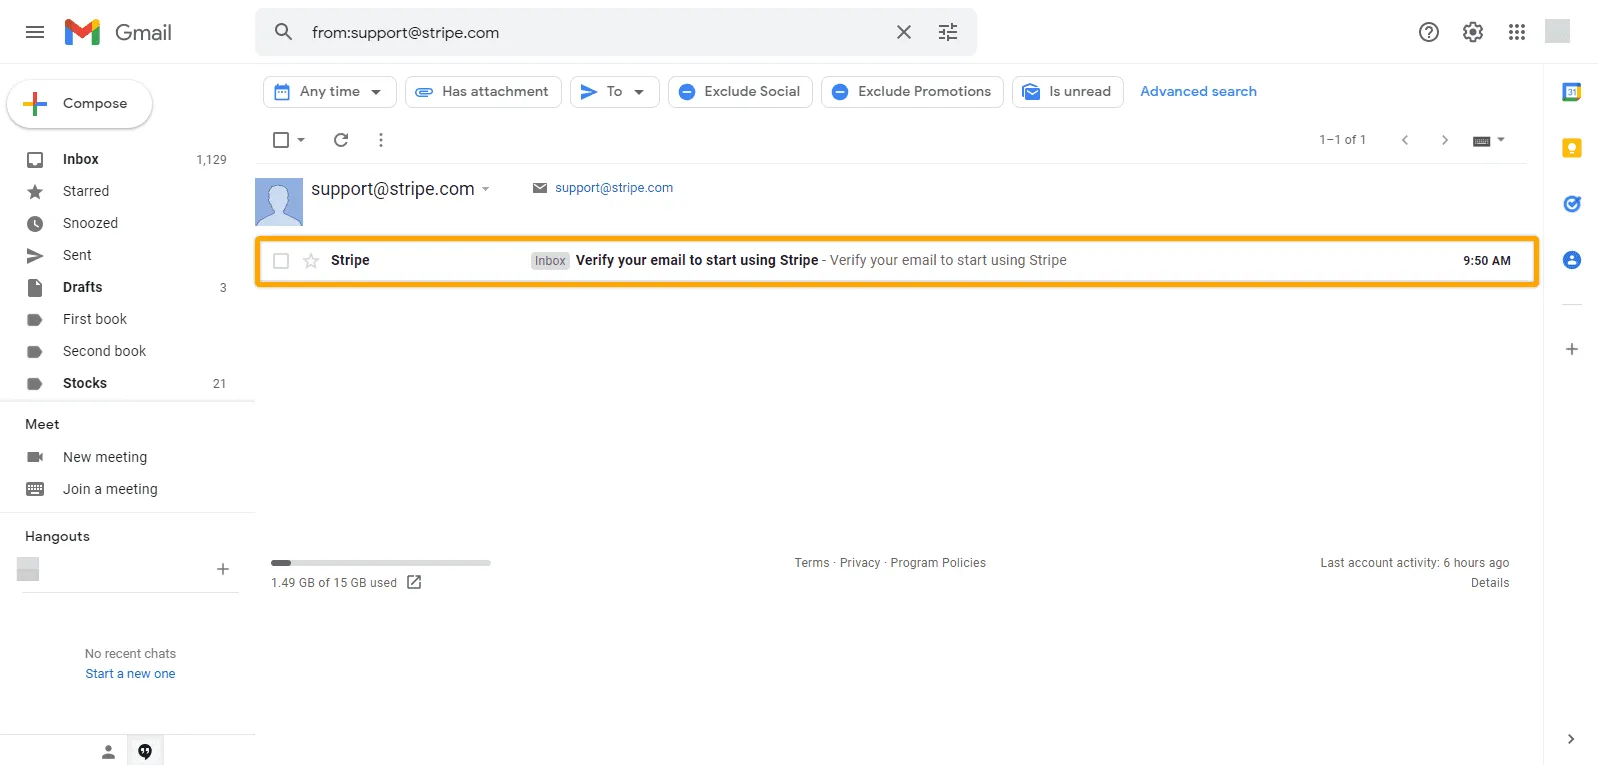Open the main menu hamburger icon

pos(35,32)
